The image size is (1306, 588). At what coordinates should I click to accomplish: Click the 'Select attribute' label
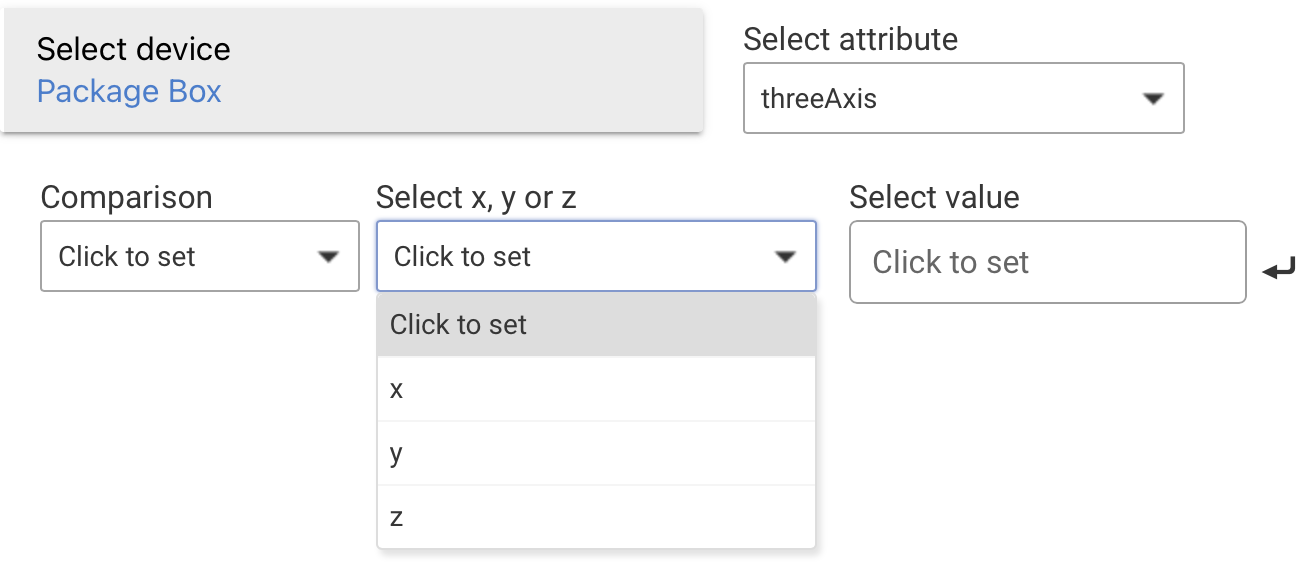[851, 39]
